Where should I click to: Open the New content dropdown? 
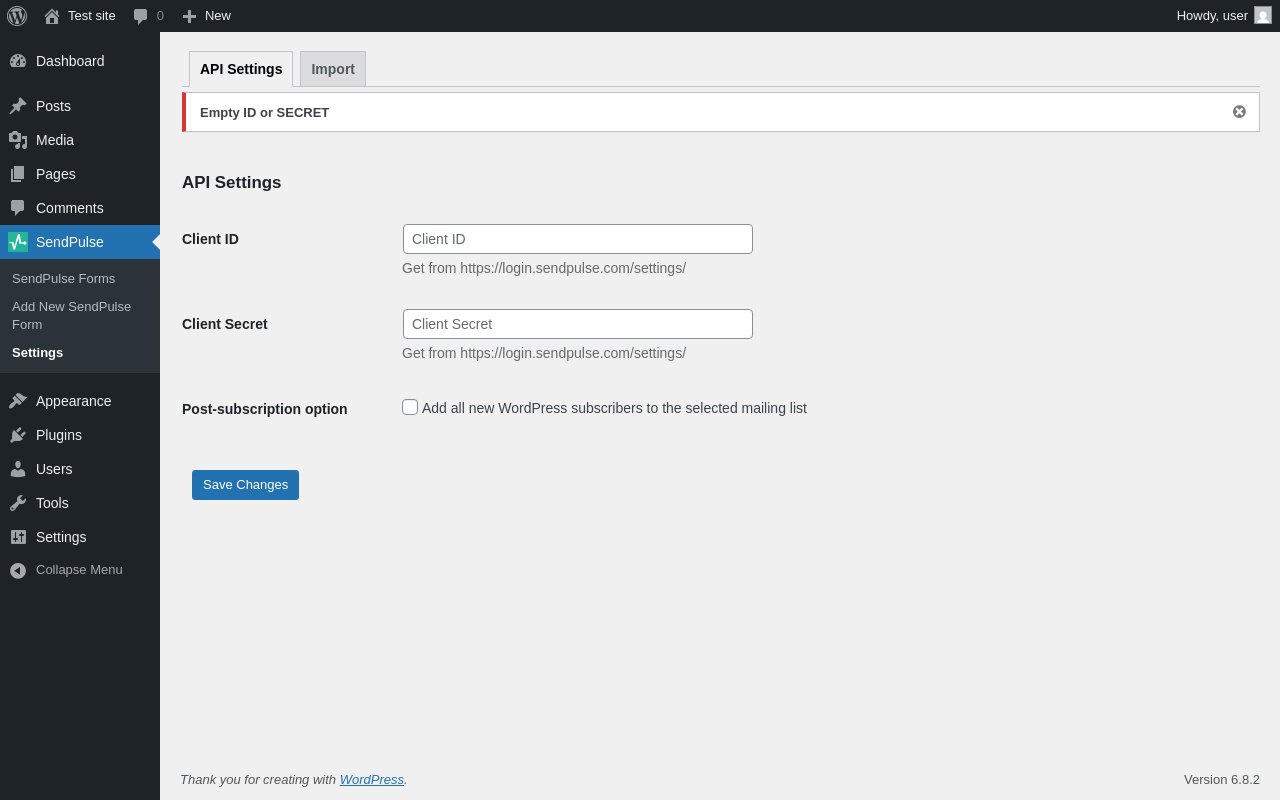click(x=207, y=16)
